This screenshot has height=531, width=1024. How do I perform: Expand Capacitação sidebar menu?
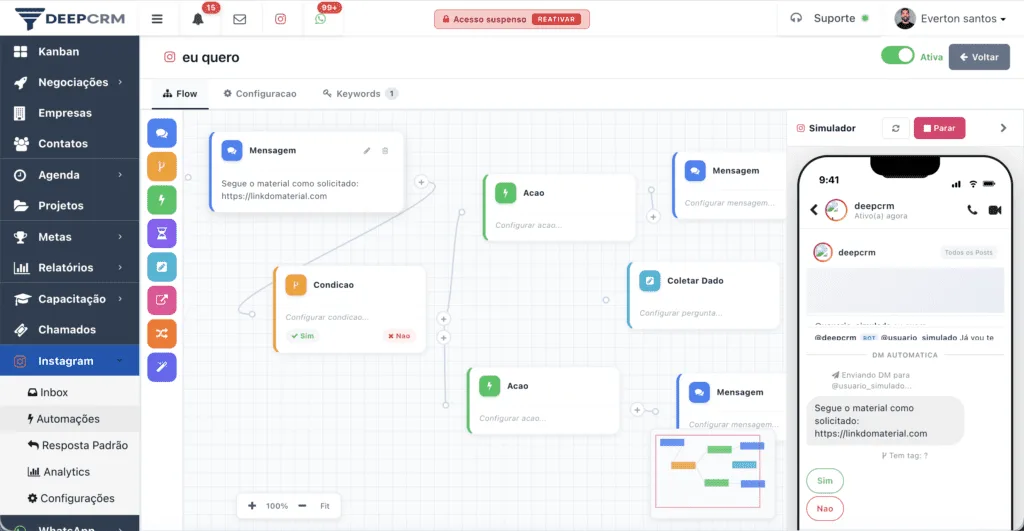tap(69, 299)
